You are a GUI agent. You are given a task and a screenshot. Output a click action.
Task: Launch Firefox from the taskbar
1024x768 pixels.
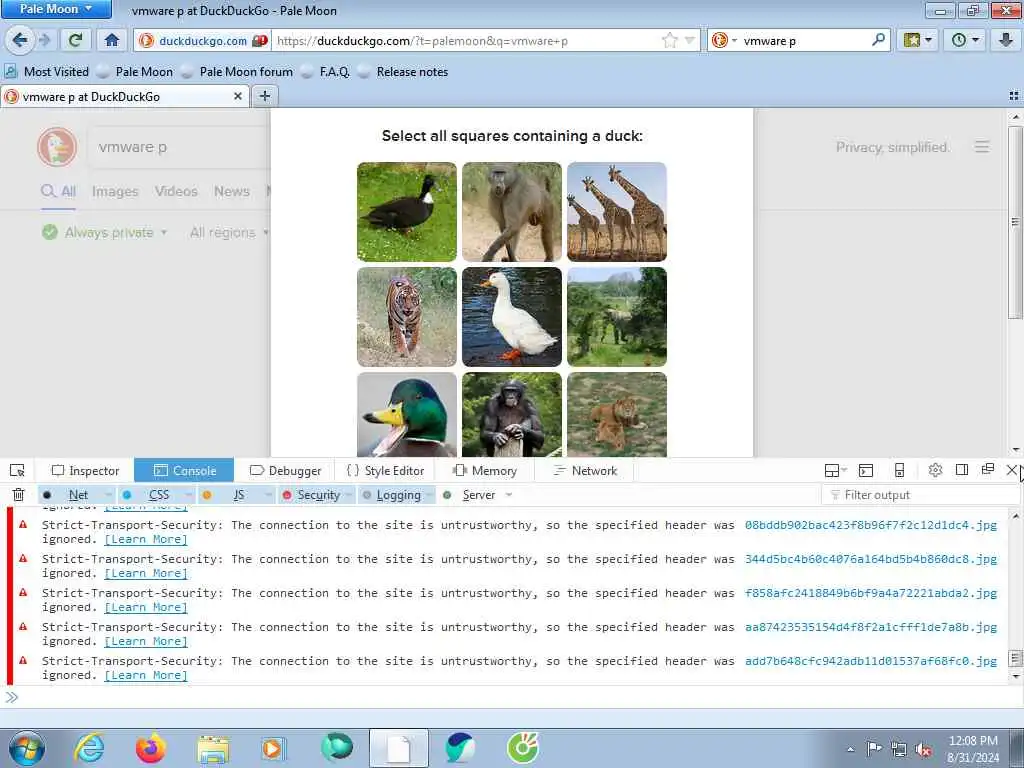(x=151, y=748)
